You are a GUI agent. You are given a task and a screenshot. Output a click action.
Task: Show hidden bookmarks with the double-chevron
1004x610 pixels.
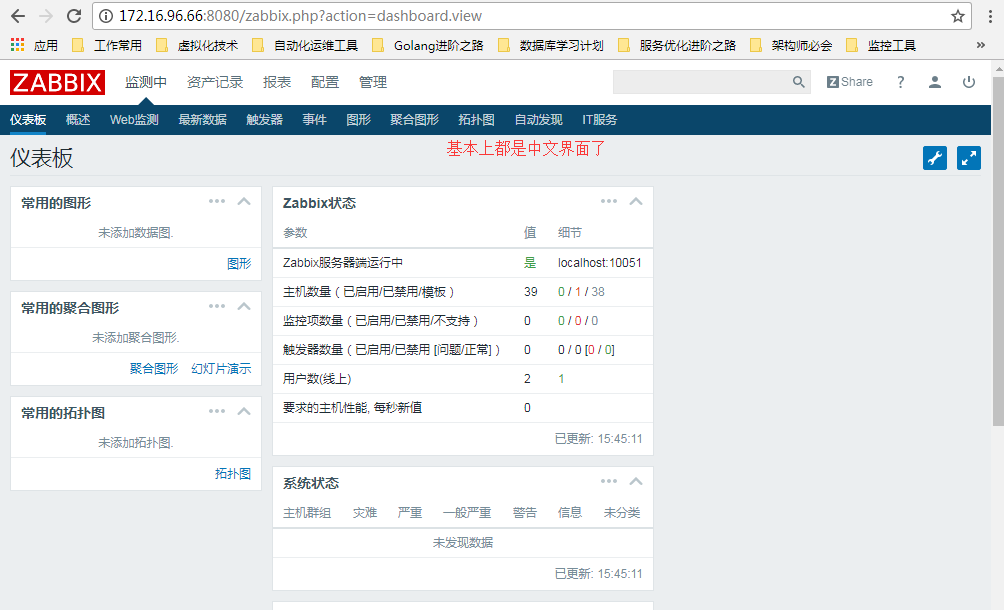pos(980,45)
